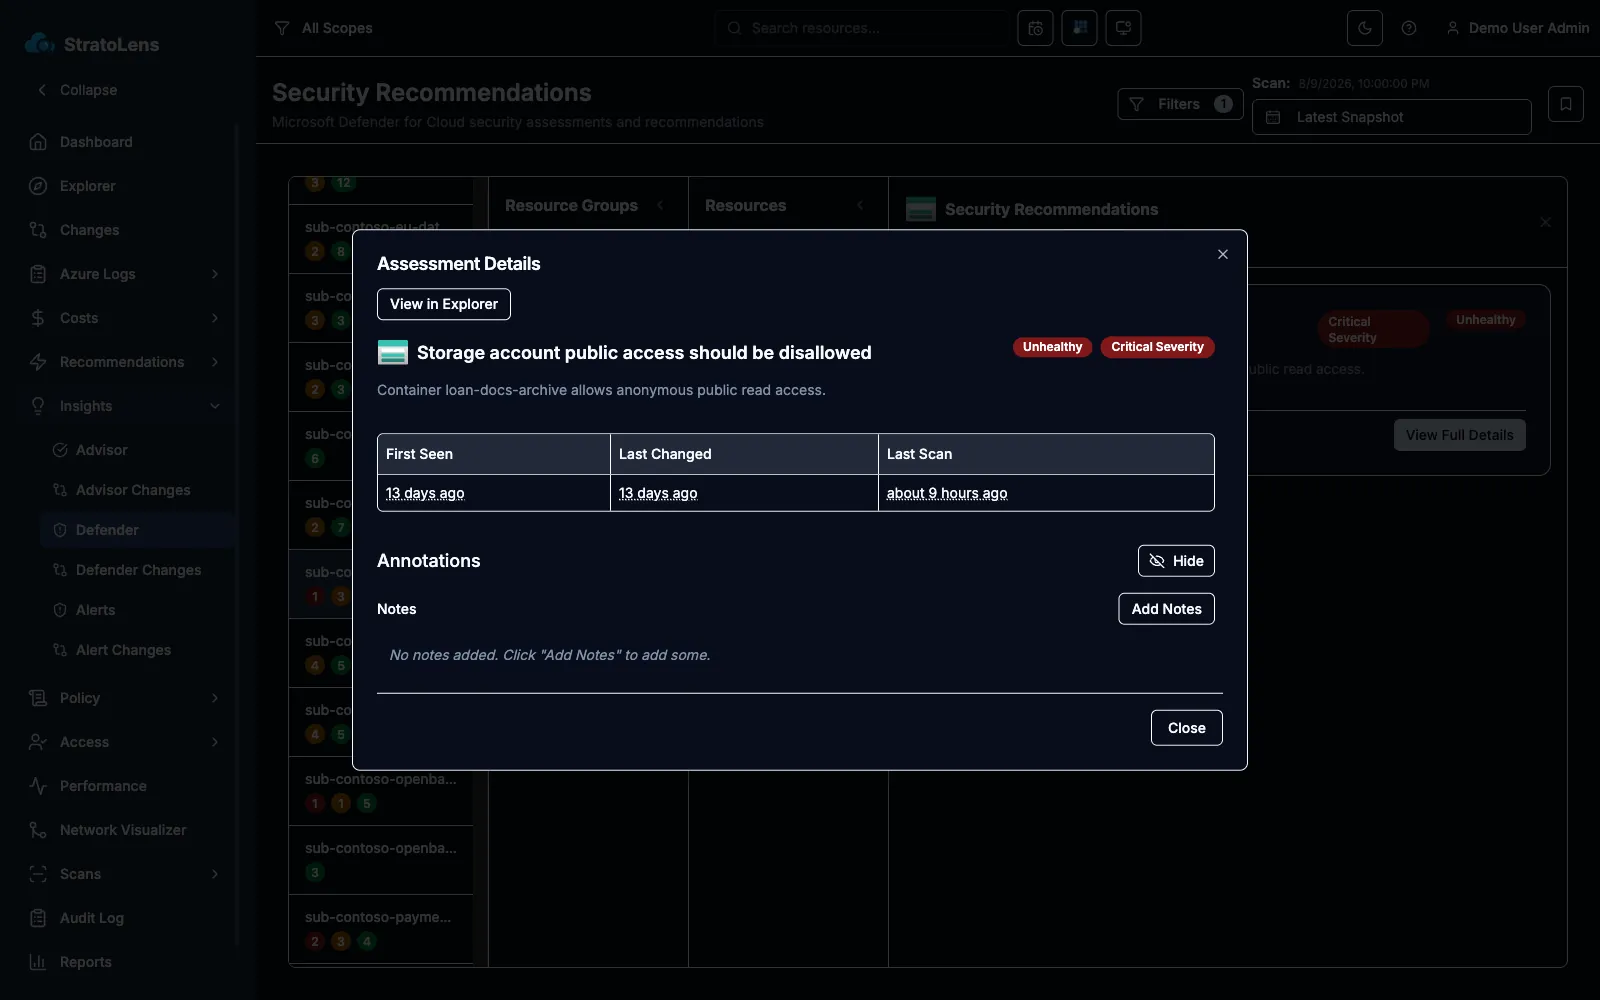The image size is (1600, 1000).
Task: Click the scheduled scan calendar icon
Action: tap(1035, 28)
